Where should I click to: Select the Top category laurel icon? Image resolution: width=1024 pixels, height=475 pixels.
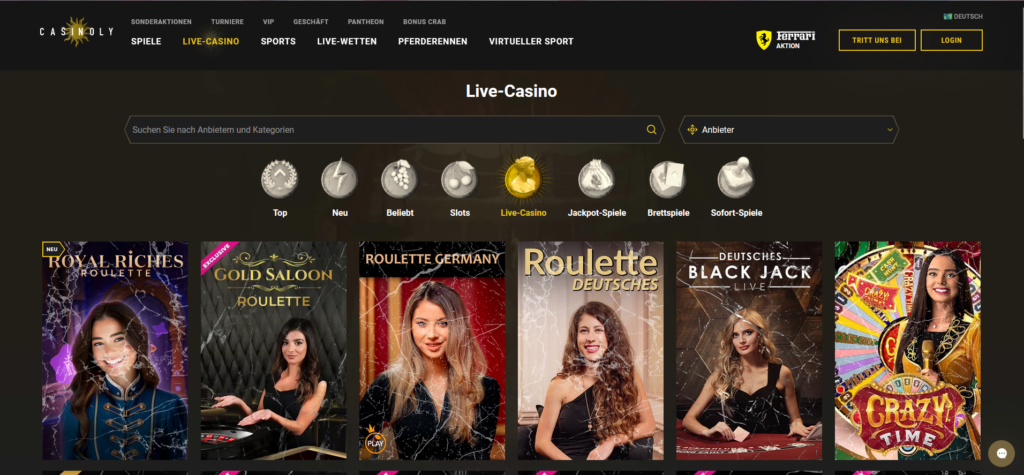280,179
